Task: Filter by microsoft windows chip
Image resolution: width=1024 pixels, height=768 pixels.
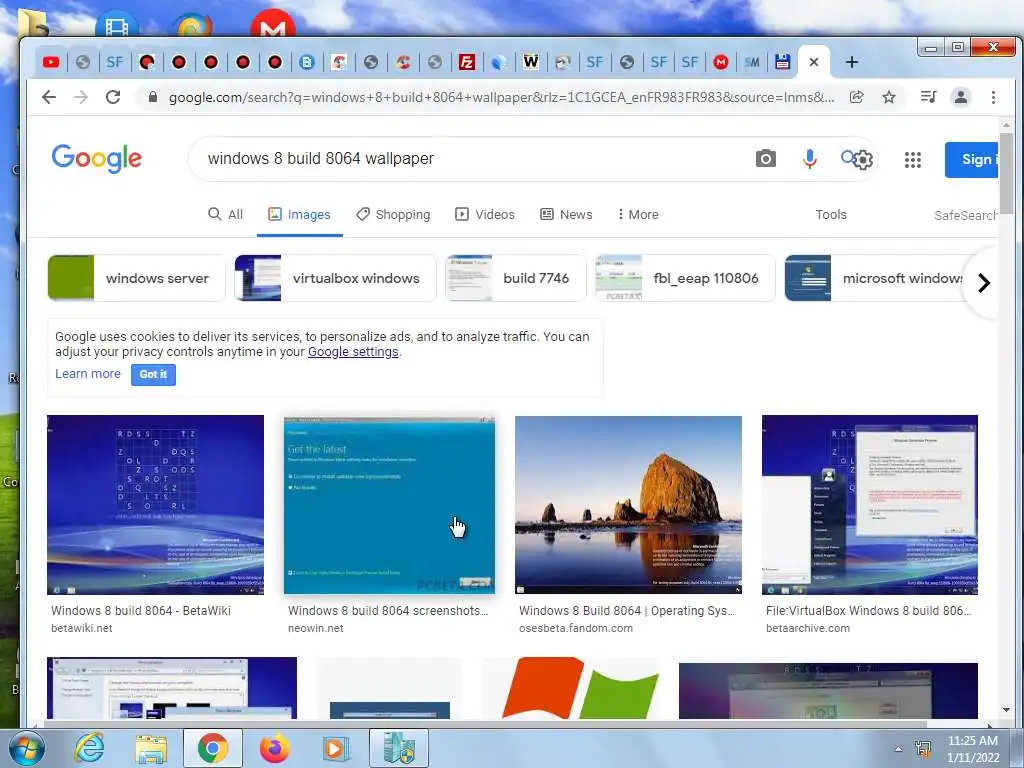Action: (x=875, y=278)
